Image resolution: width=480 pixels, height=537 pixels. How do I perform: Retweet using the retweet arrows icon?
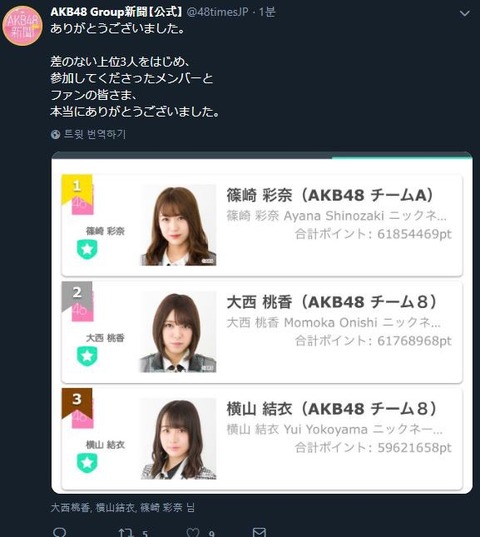pyautogui.click(x=126, y=532)
